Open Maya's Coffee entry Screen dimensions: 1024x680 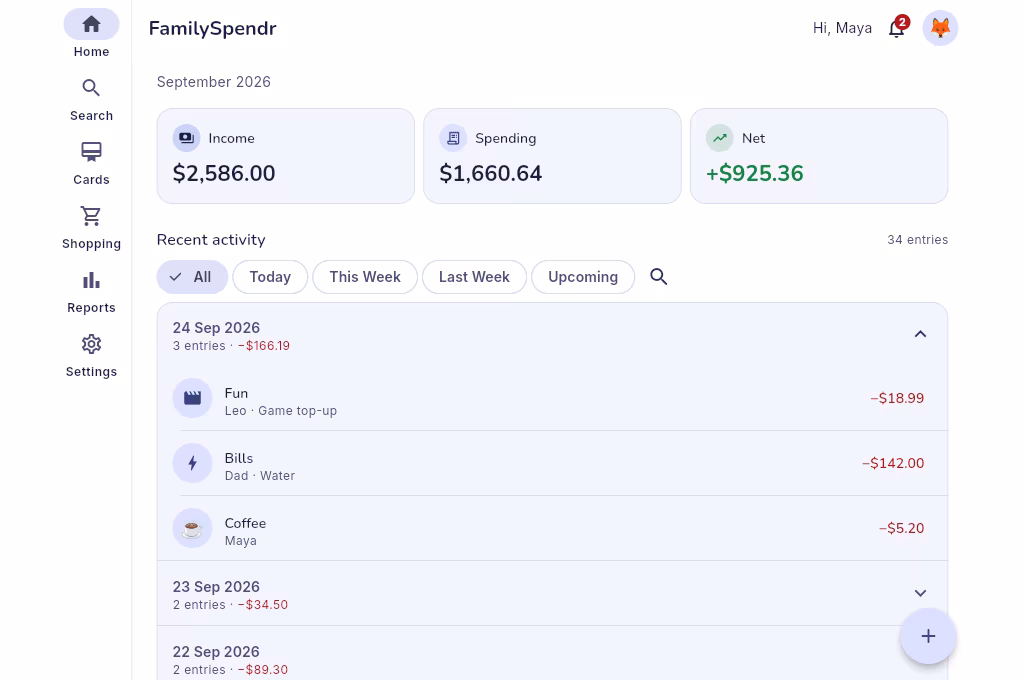click(x=552, y=528)
